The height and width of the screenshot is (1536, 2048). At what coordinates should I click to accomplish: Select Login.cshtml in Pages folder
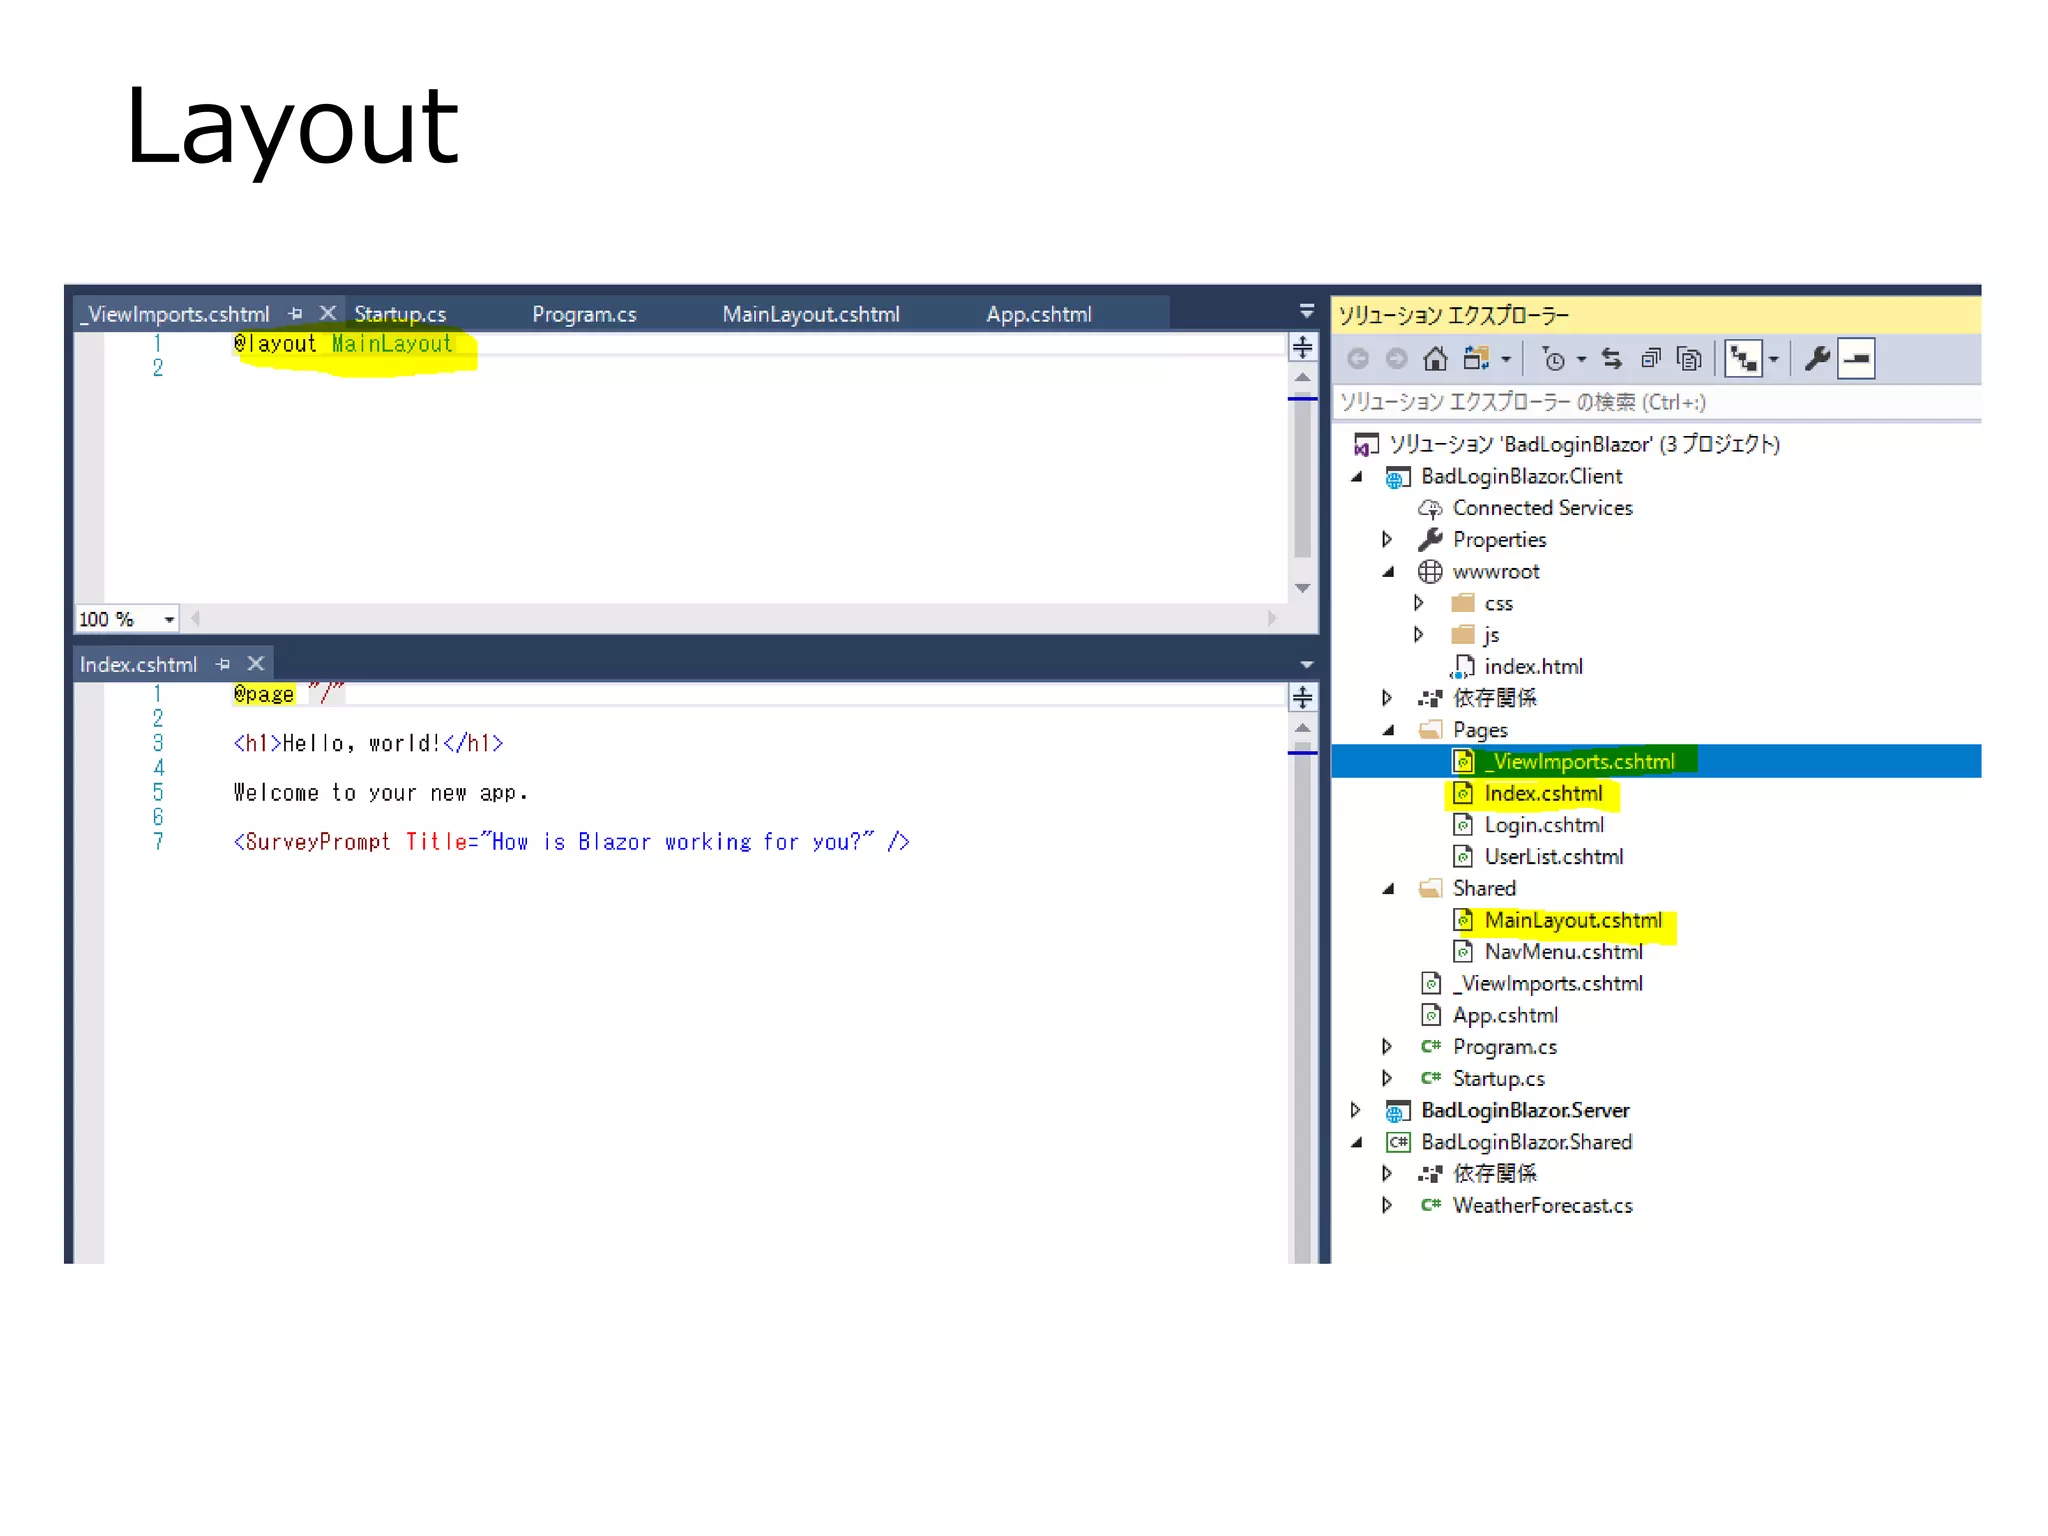(1543, 825)
